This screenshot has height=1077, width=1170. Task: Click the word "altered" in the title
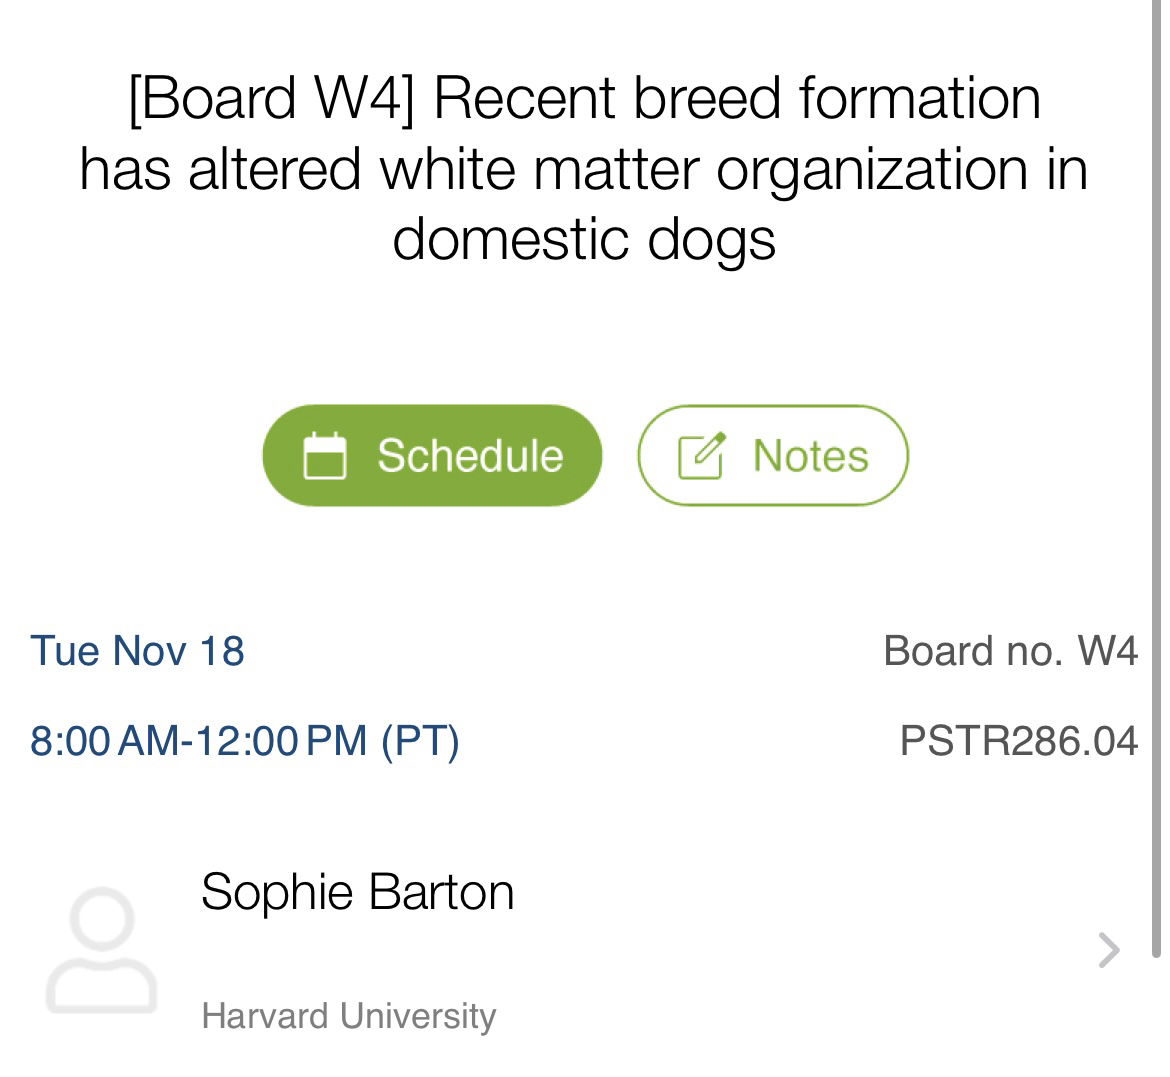click(274, 169)
